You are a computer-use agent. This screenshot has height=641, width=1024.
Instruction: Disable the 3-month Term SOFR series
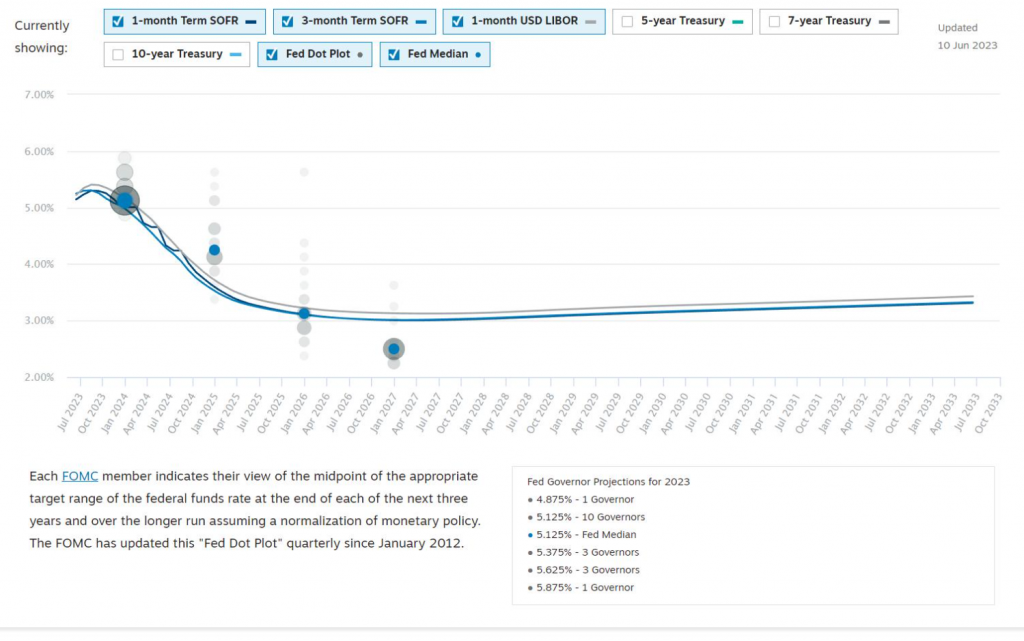pyautogui.click(x=289, y=21)
